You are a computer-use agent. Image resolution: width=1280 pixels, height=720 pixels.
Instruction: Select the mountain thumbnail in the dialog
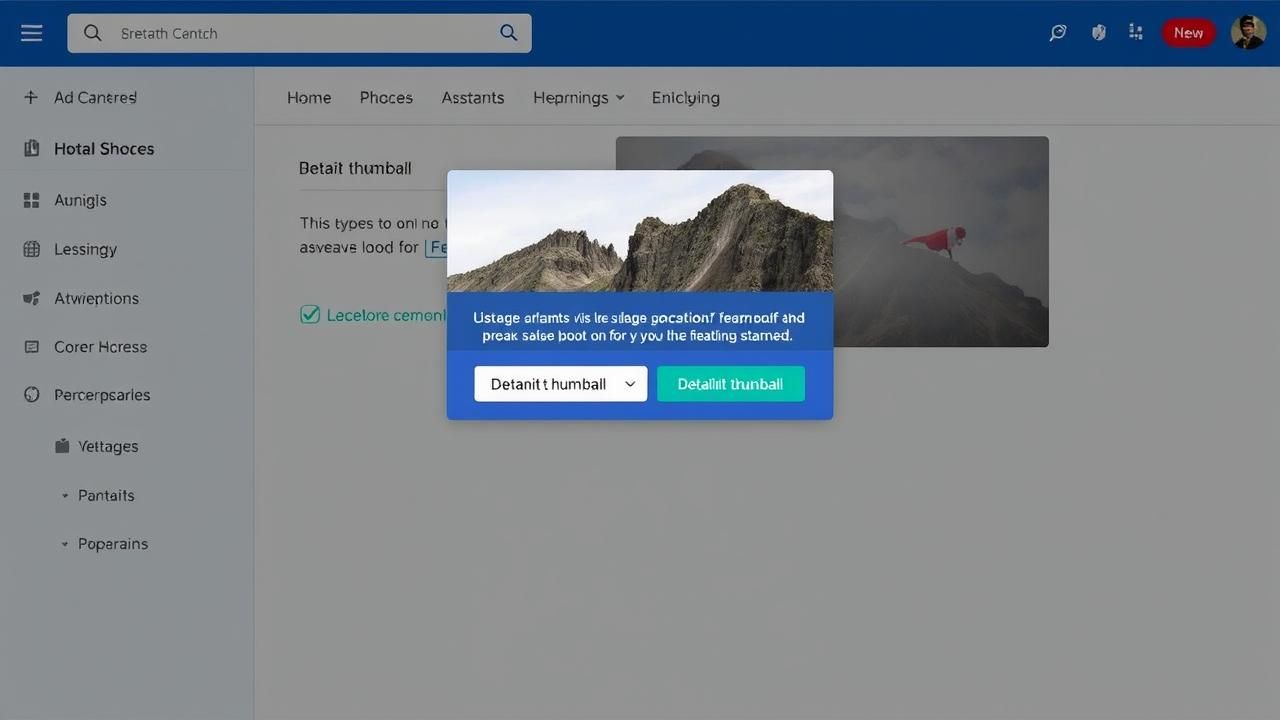(640, 231)
